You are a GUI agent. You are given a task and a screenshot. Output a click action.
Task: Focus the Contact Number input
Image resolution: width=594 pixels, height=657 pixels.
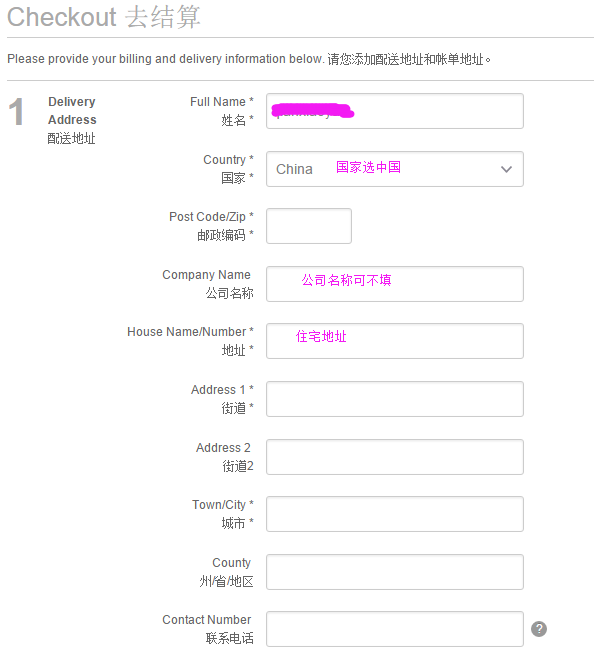click(395, 629)
